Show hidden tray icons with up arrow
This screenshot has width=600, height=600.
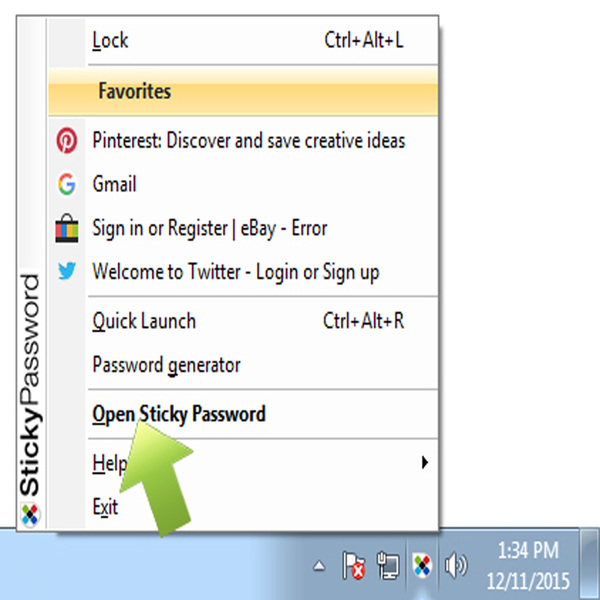(x=319, y=566)
